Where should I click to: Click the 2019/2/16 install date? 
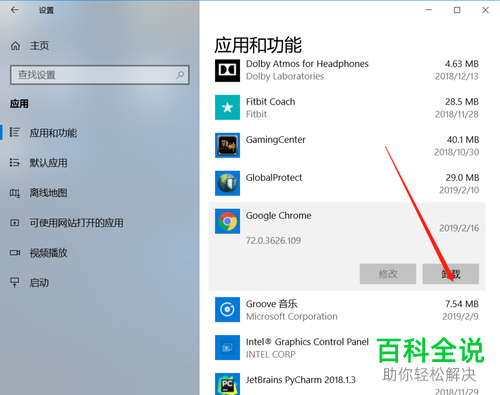tap(459, 228)
